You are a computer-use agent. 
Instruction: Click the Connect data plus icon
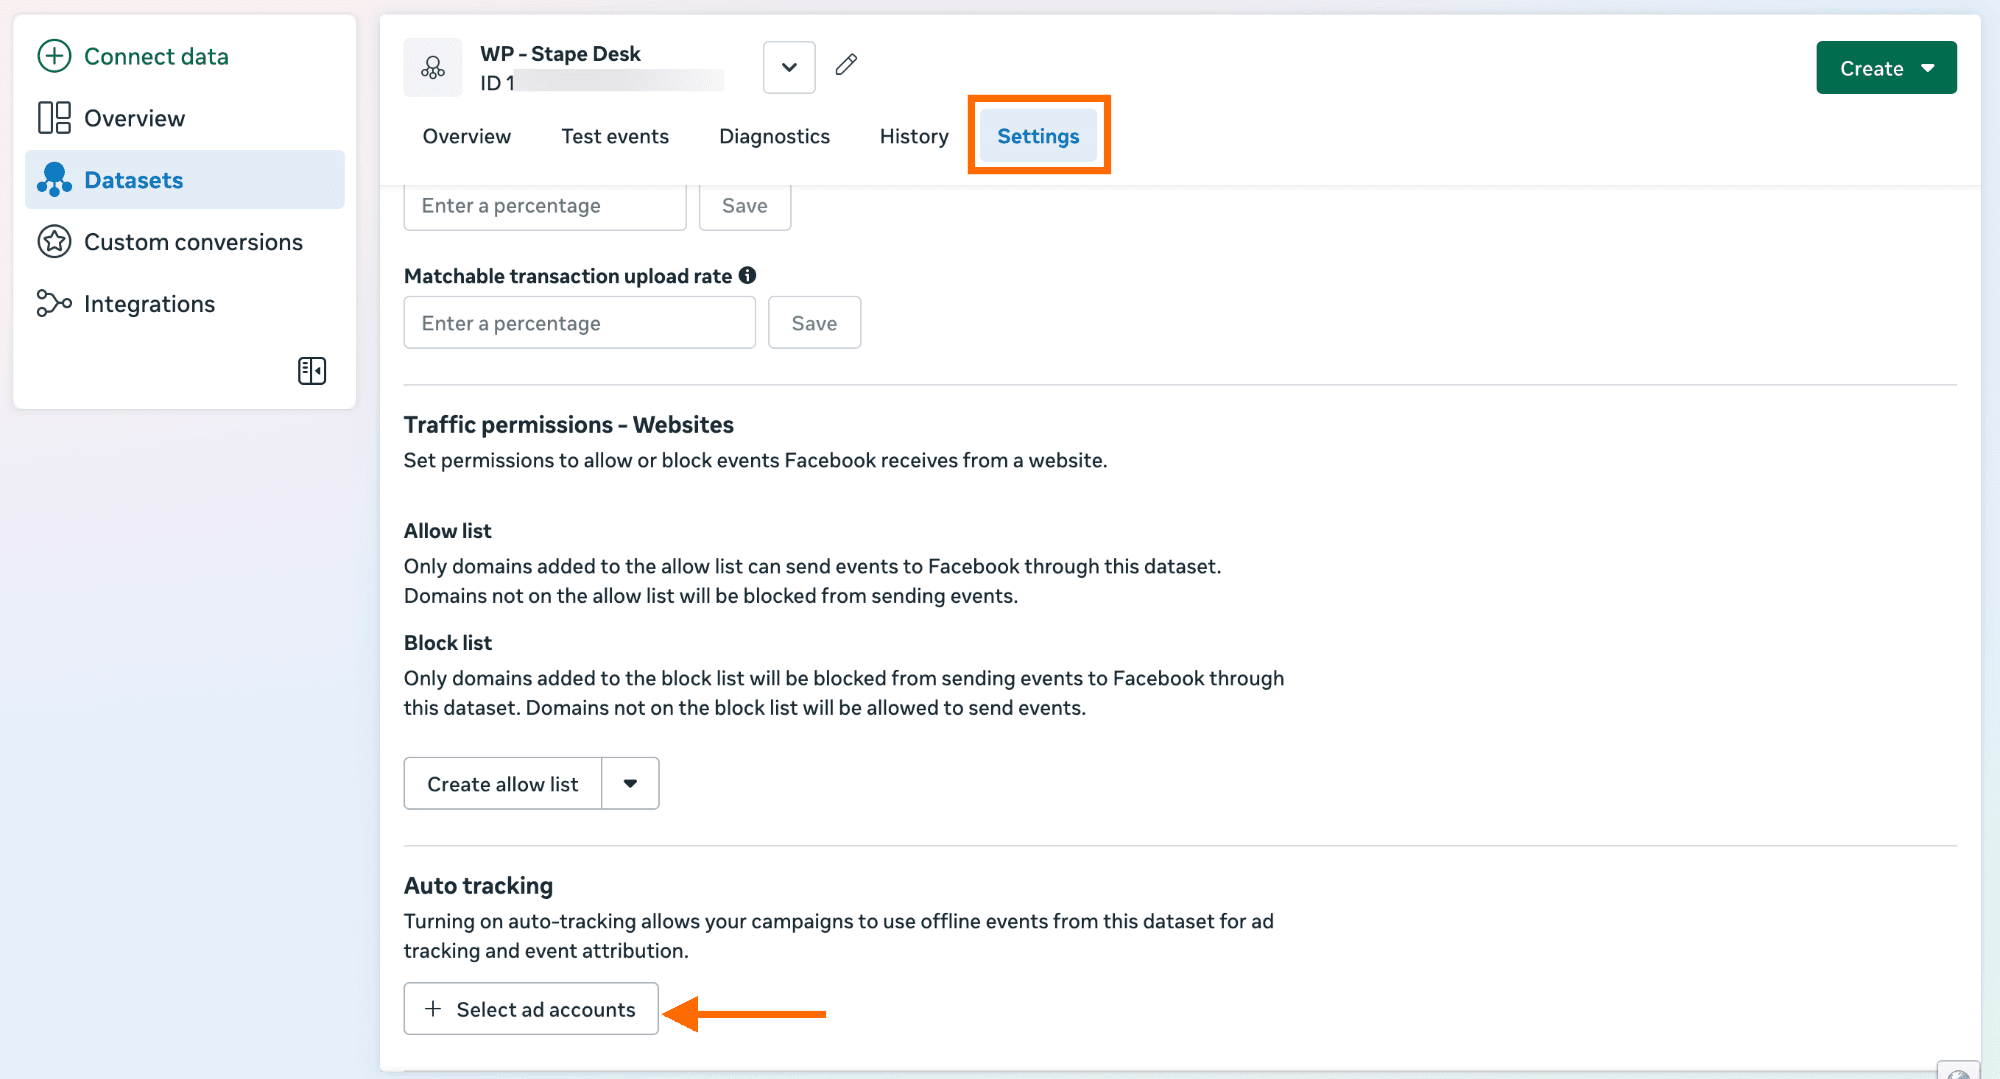[54, 56]
